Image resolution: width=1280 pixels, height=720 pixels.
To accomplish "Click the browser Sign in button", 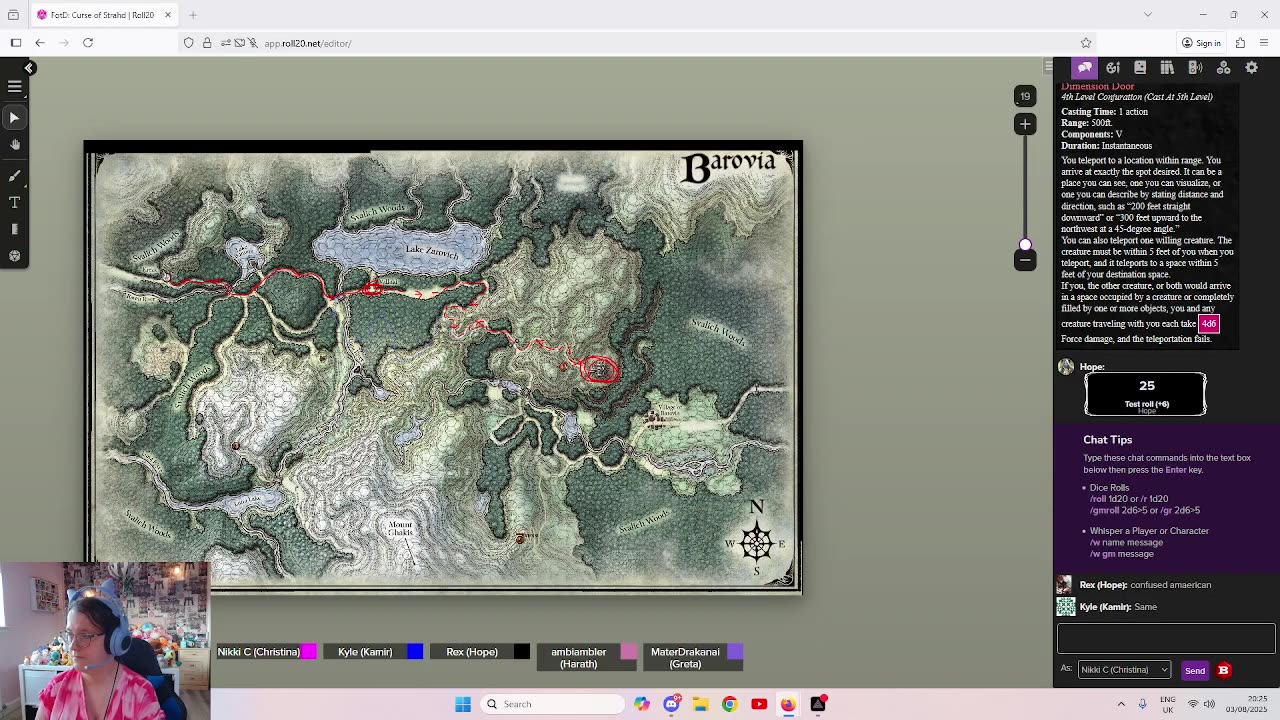I will tap(1201, 43).
